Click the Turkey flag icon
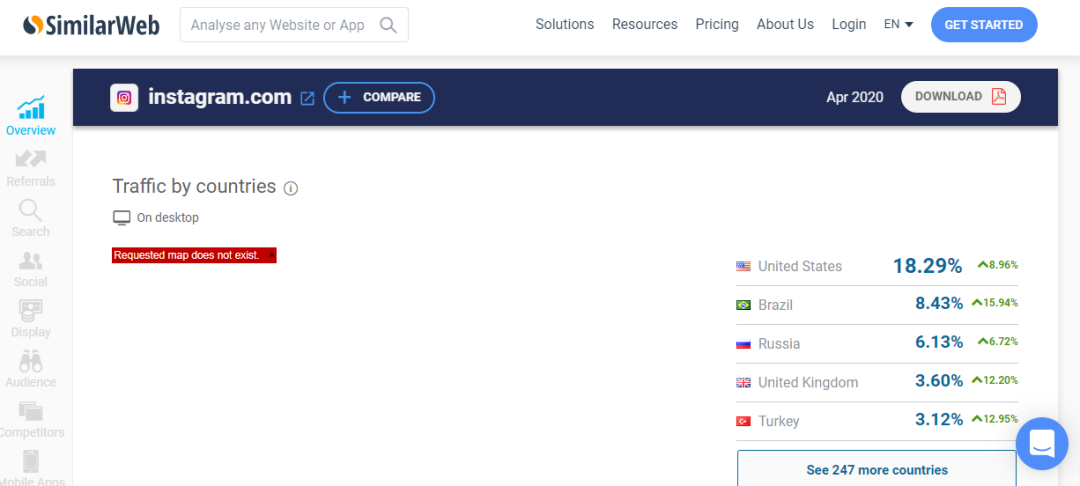The width and height of the screenshot is (1080, 486). (743, 421)
